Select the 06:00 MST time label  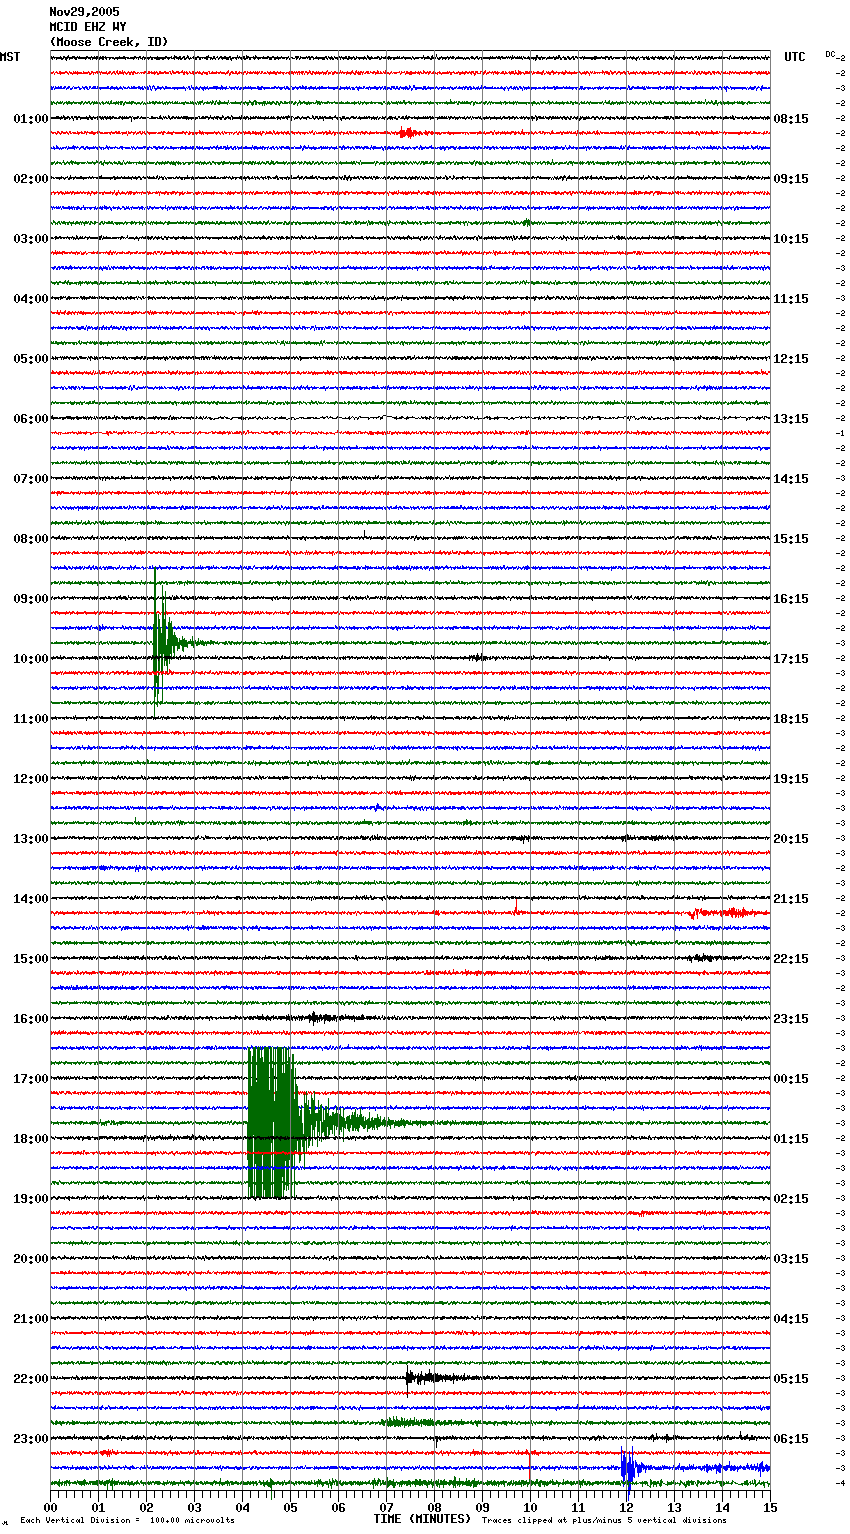click(31, 419)
